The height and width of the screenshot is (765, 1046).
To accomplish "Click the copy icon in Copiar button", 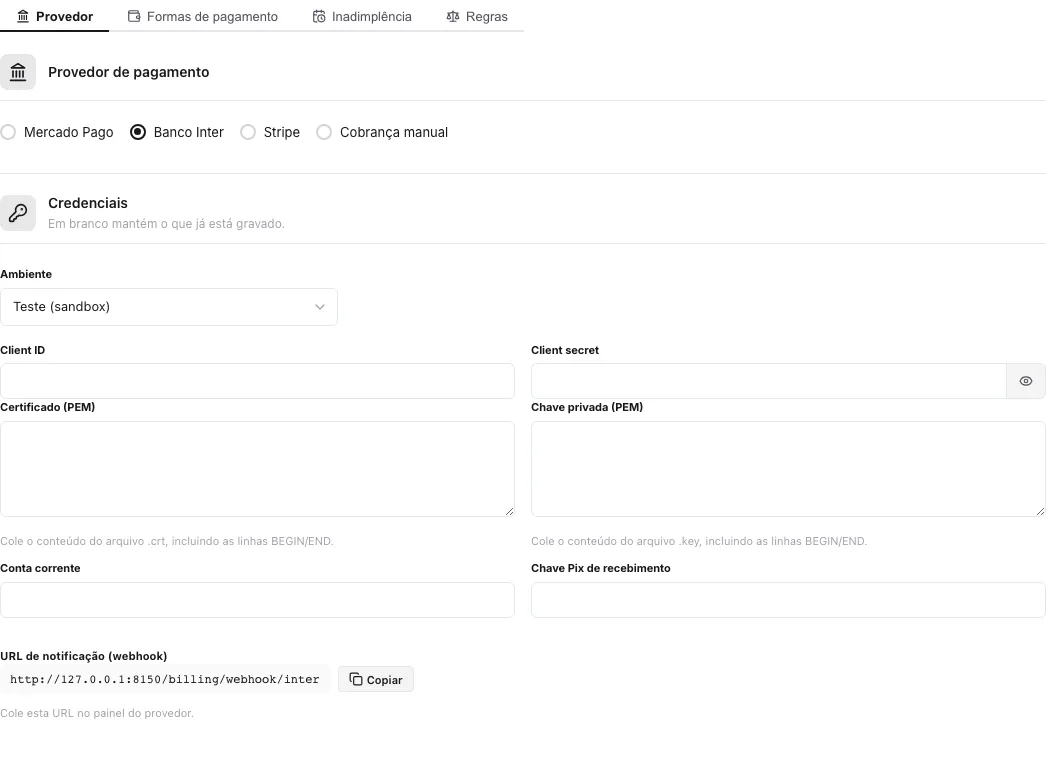I will point(356,679).
